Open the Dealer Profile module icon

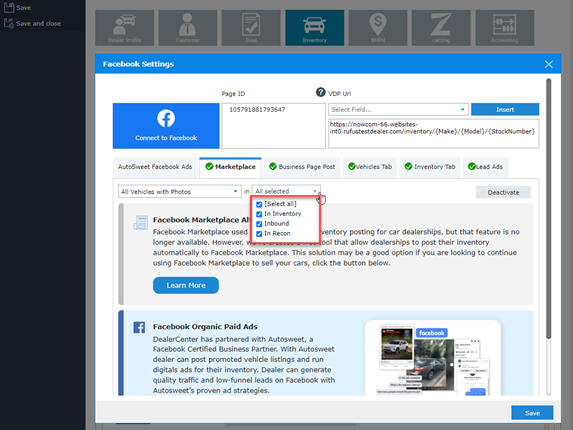(125, 28)
